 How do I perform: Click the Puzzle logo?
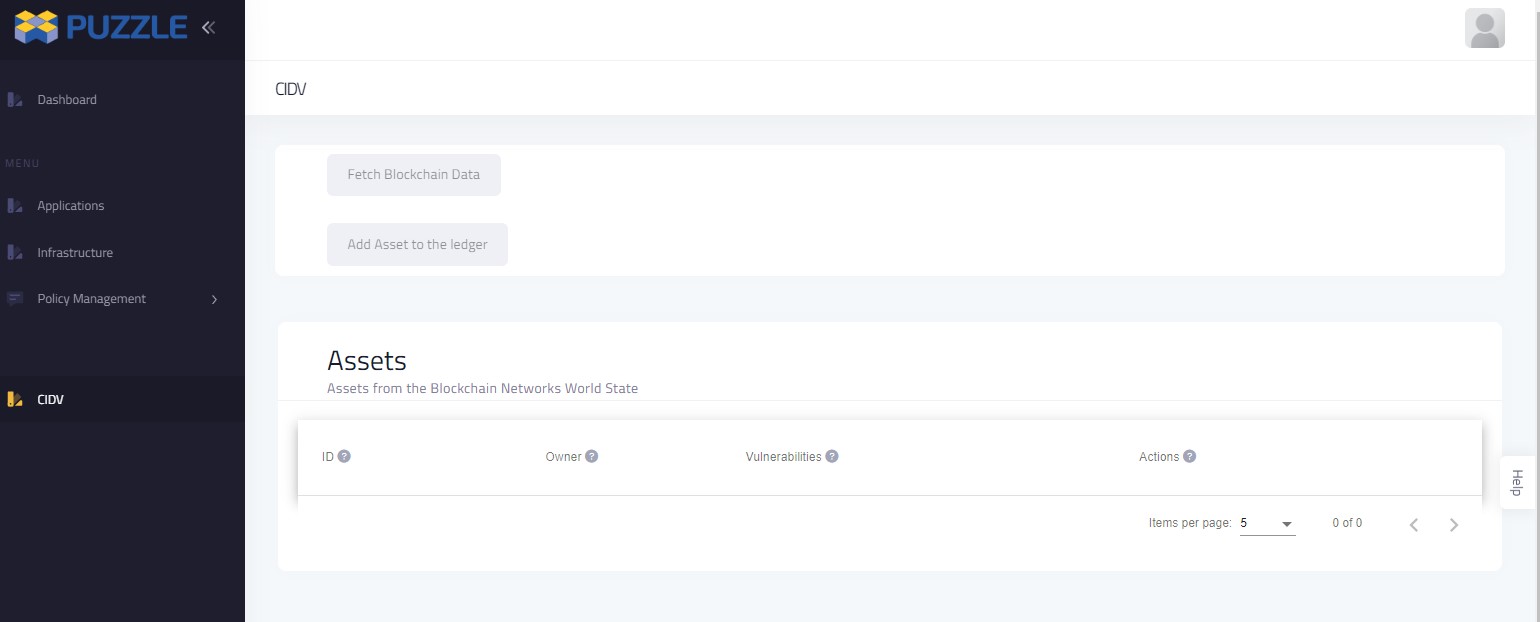[x=101, y=27]
